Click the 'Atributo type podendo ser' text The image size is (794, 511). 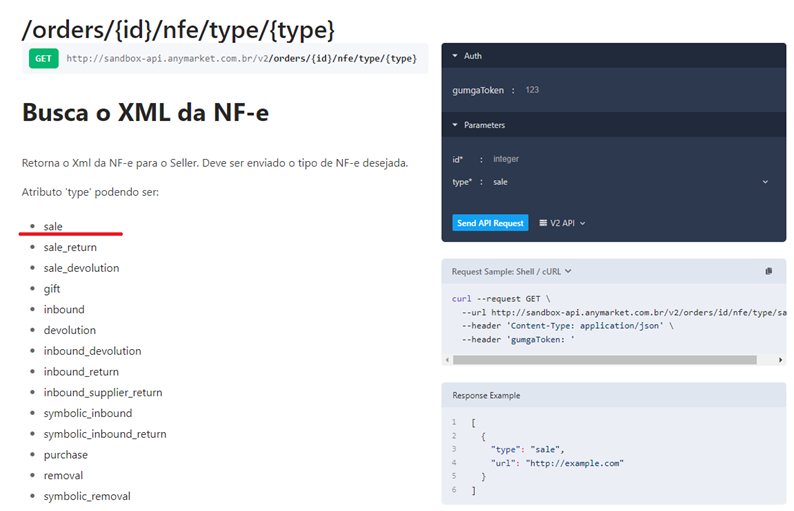pyautogui.click(x=90, y=192)
